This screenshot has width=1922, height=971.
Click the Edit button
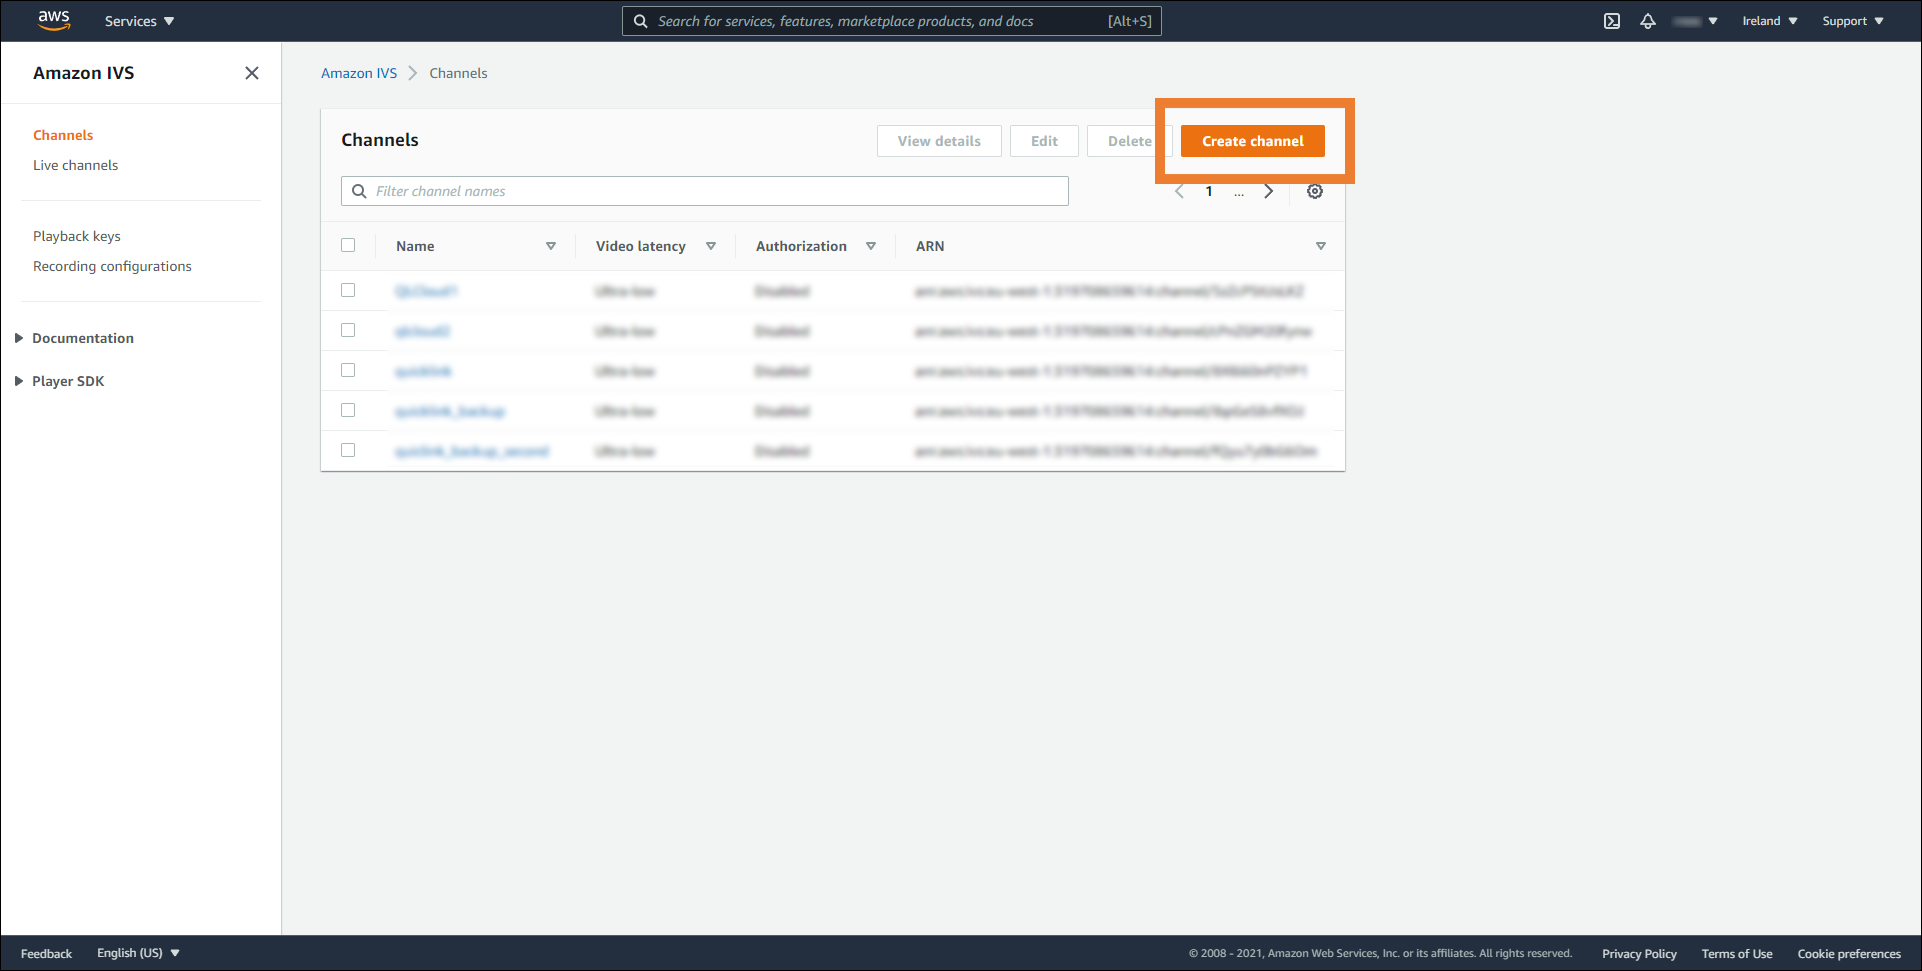1044,141
